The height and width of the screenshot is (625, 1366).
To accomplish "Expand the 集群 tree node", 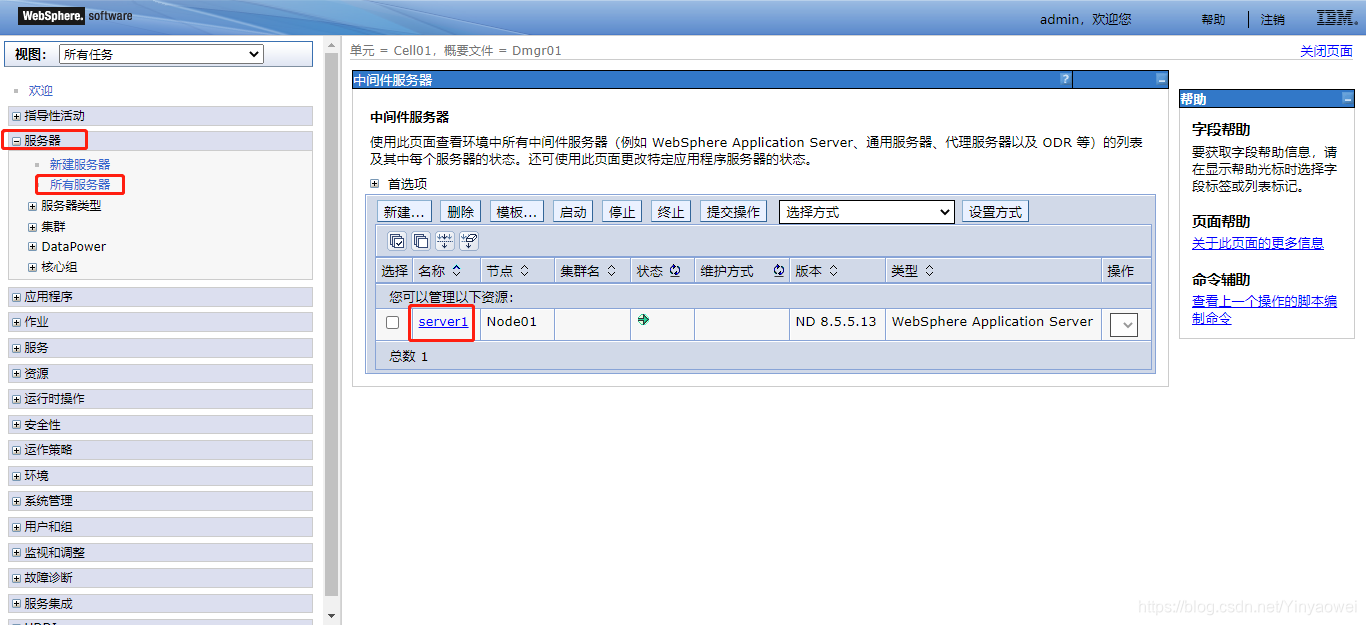I will [x=33, y=227].
